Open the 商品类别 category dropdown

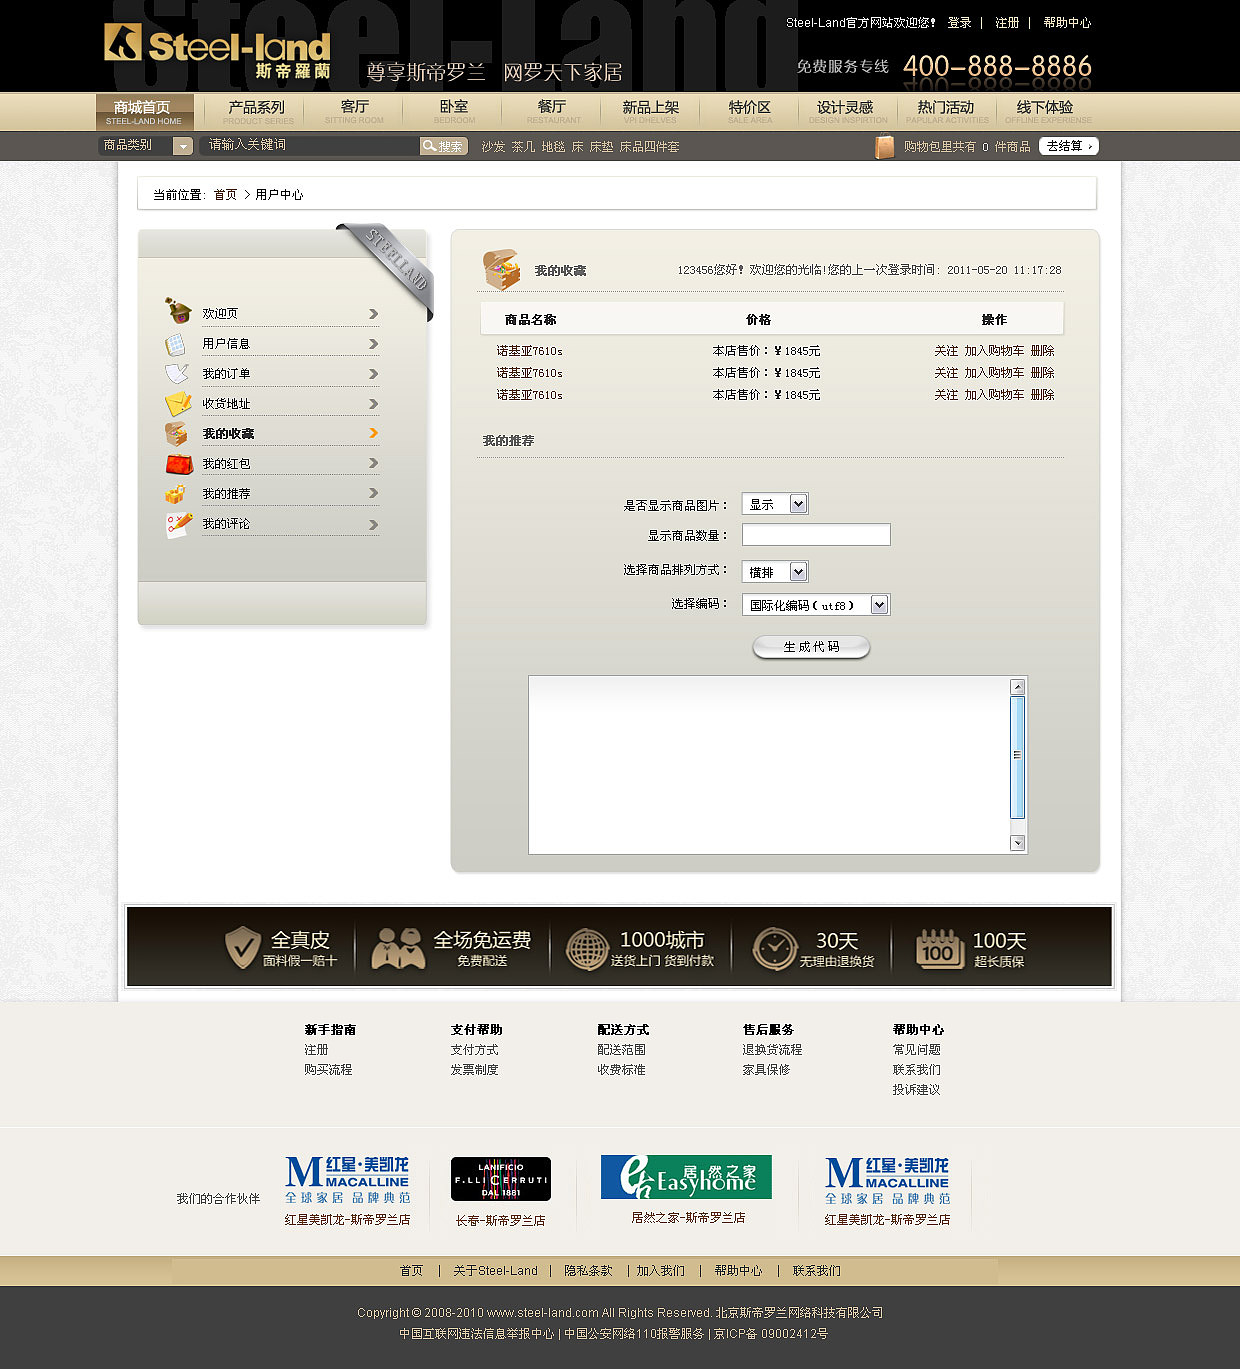(146, 146)
